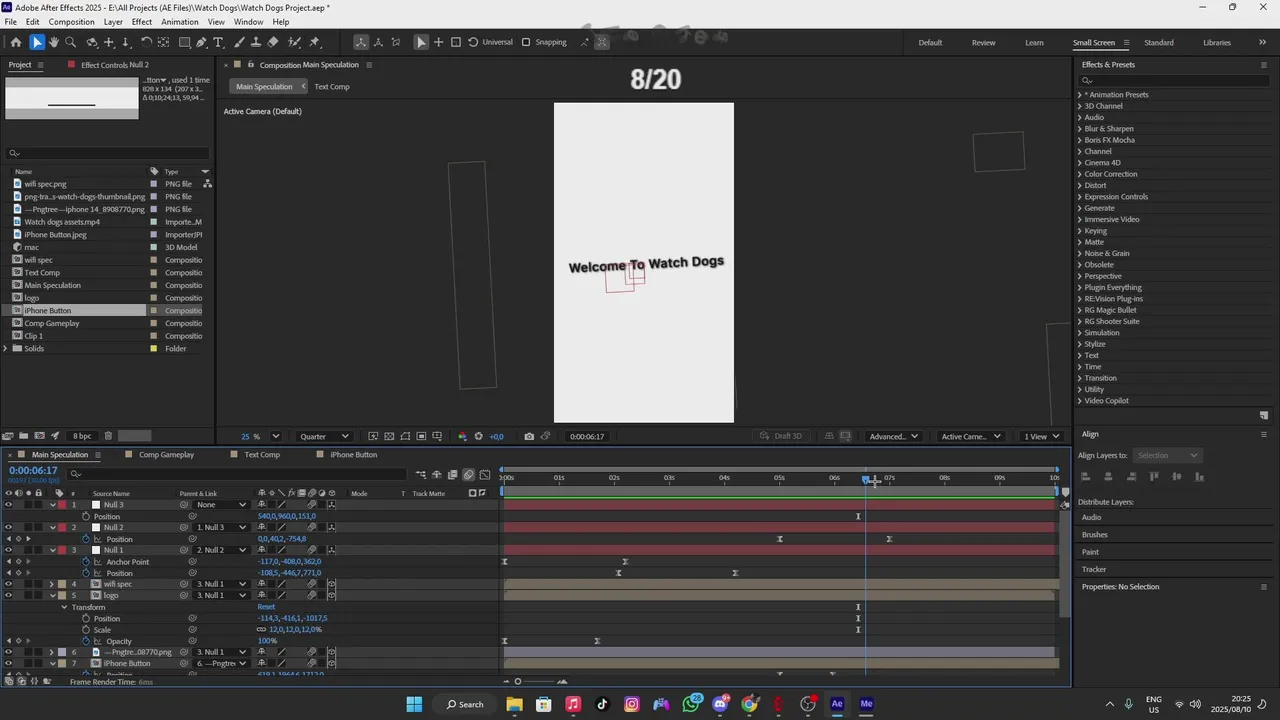Toggle Motion Blur enable icon in timeline
Image resolution: width=1280 pixels, height=720 pixels.
[x=468, y=474]
